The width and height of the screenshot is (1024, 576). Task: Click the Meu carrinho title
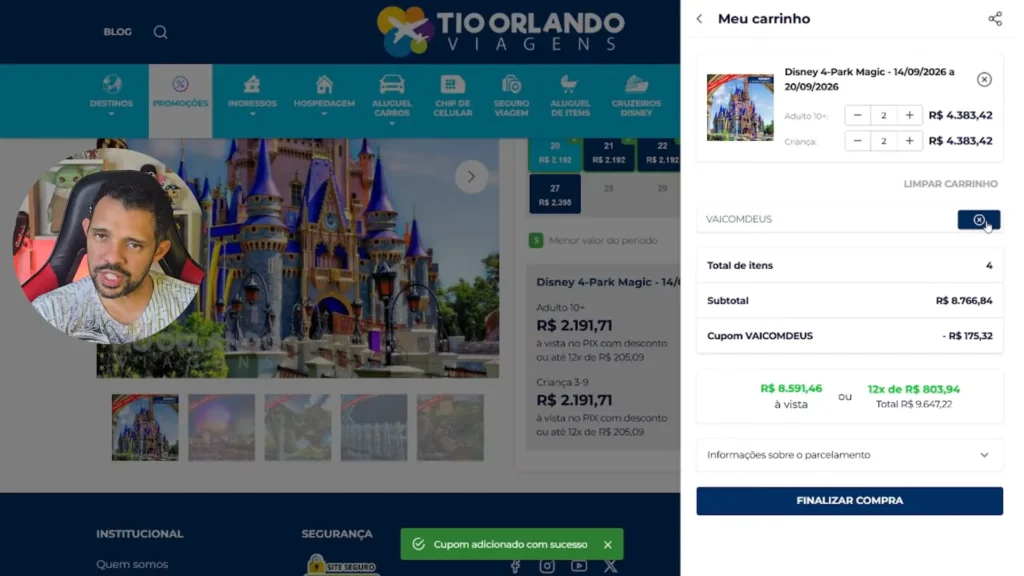(763, 19)
